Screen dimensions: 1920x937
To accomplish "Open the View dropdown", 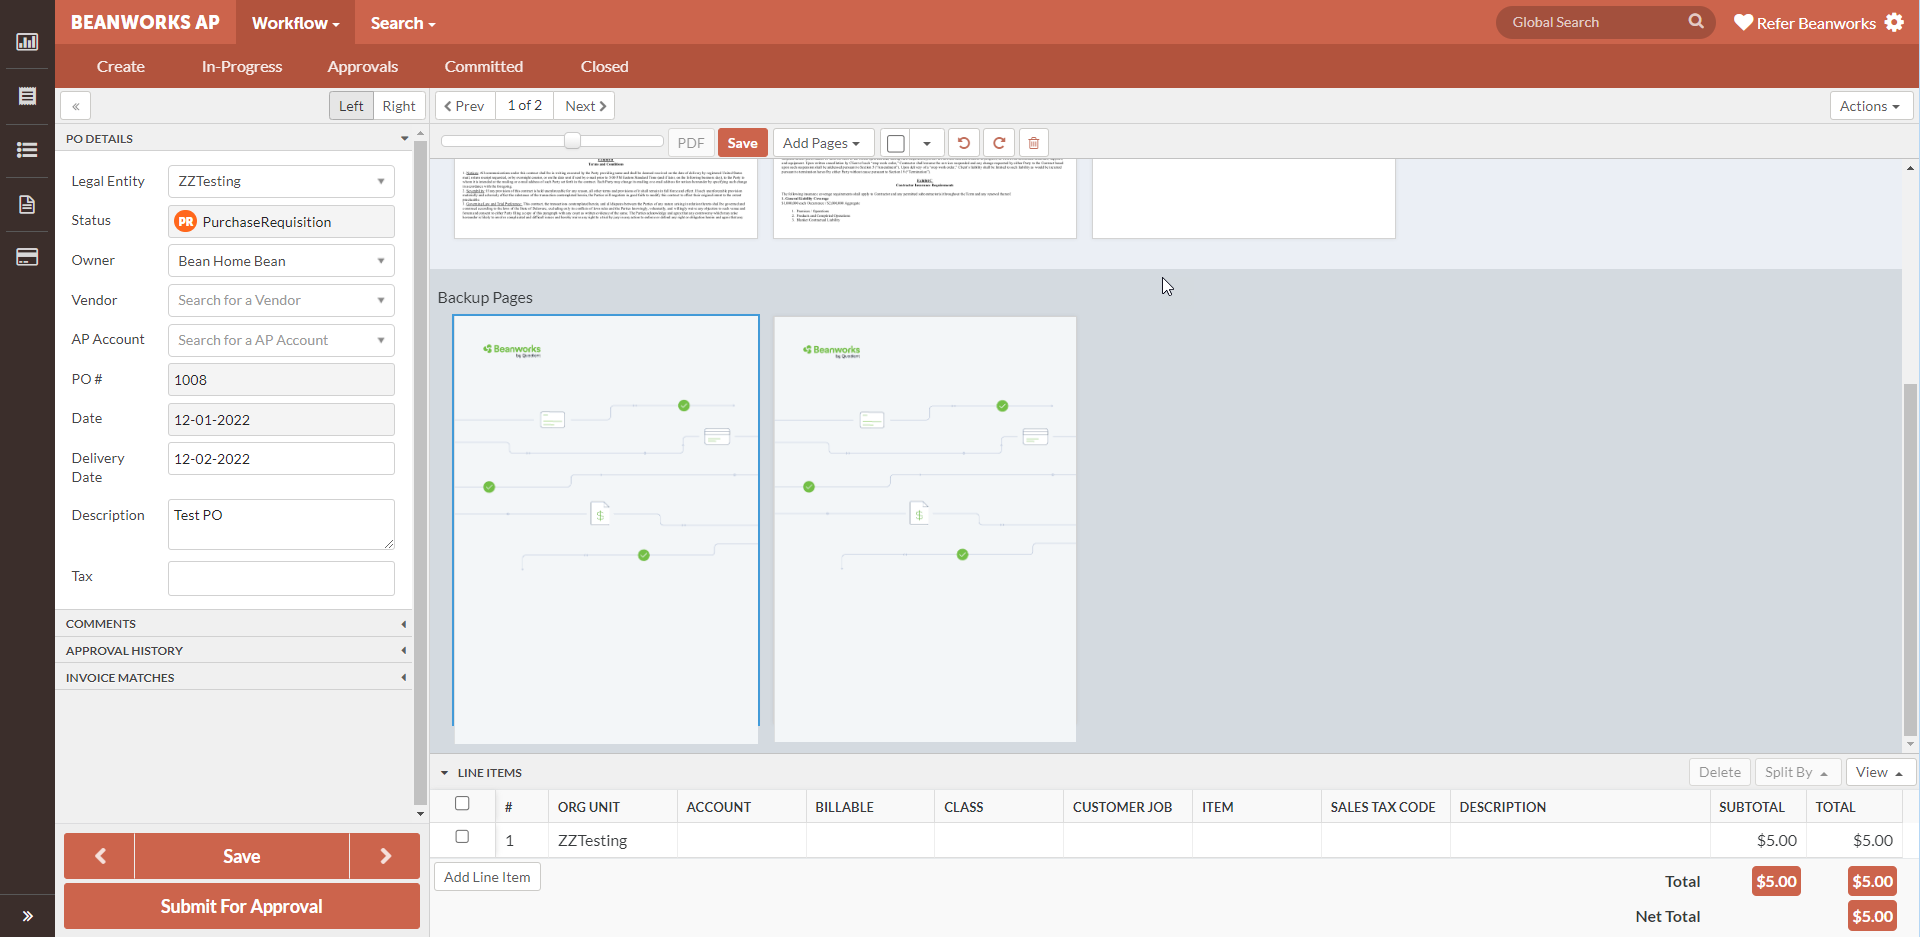I will coord(1880,772).
